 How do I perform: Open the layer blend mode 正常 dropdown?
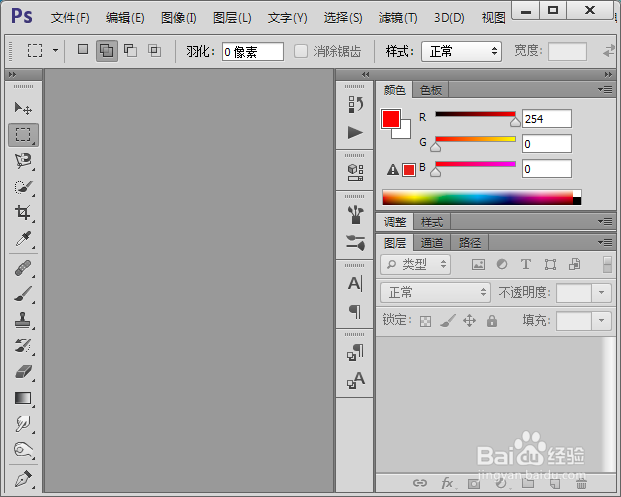click(x=436, y=293)
